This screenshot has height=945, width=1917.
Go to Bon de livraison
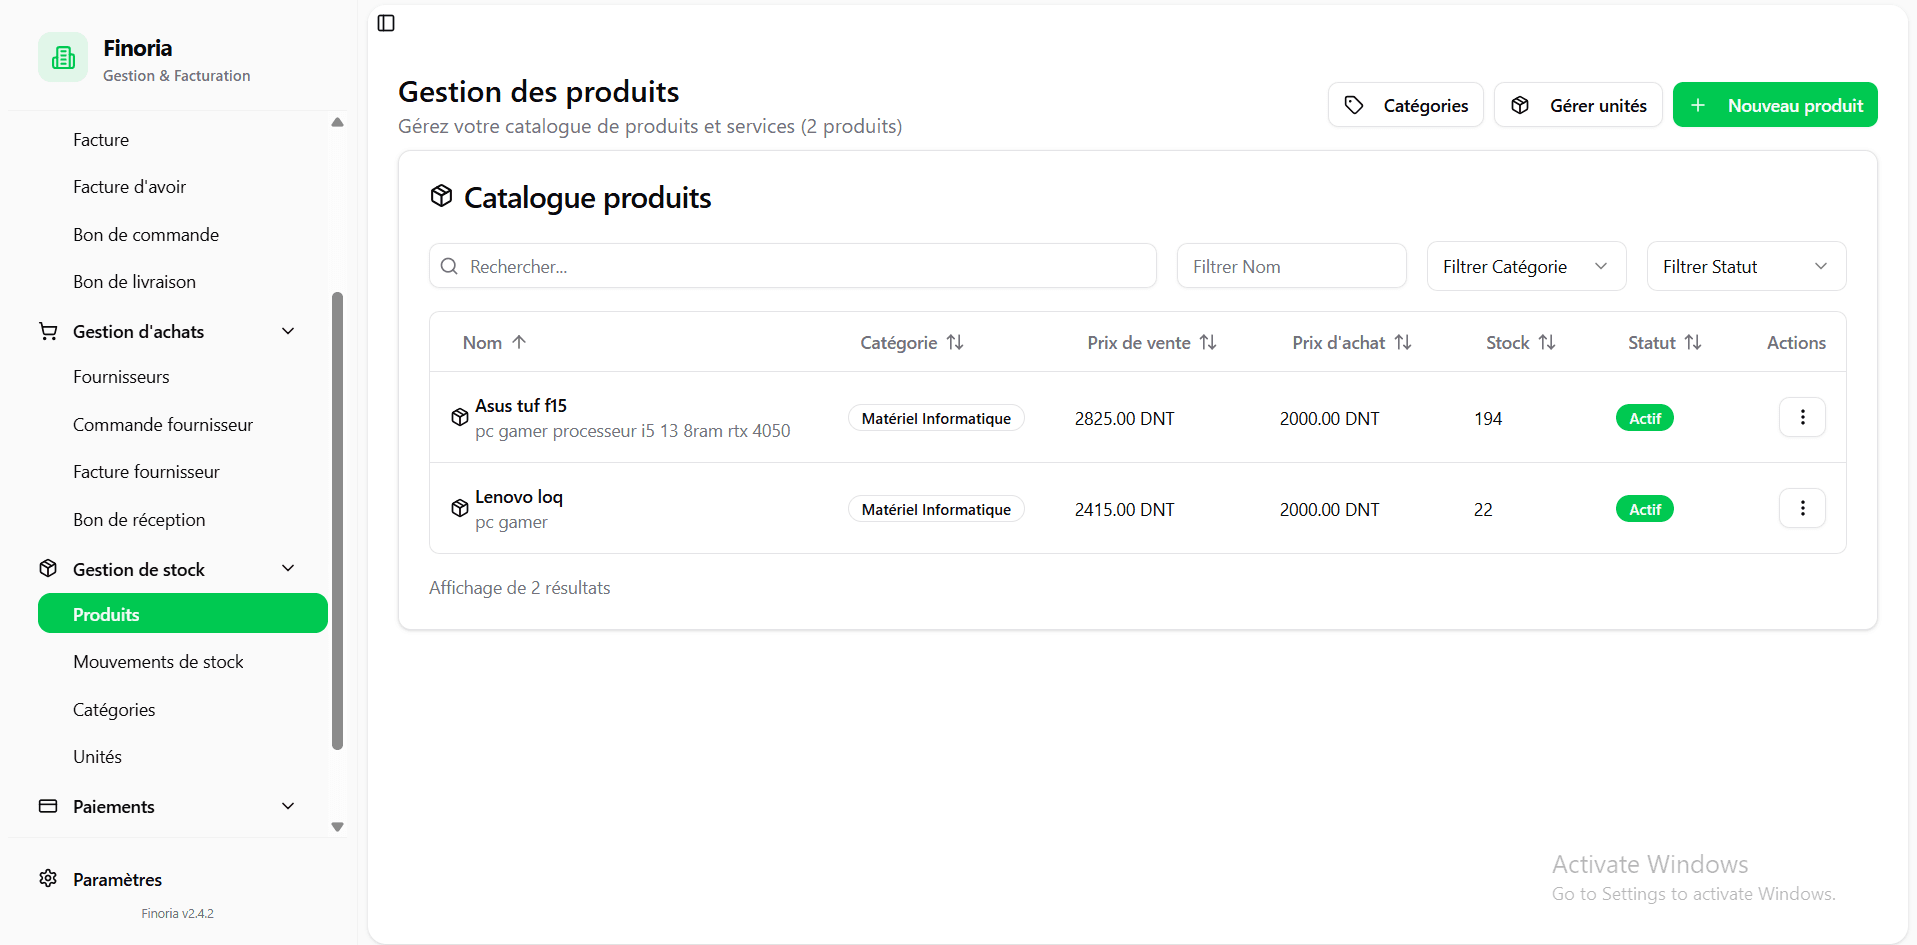point(134,282)
